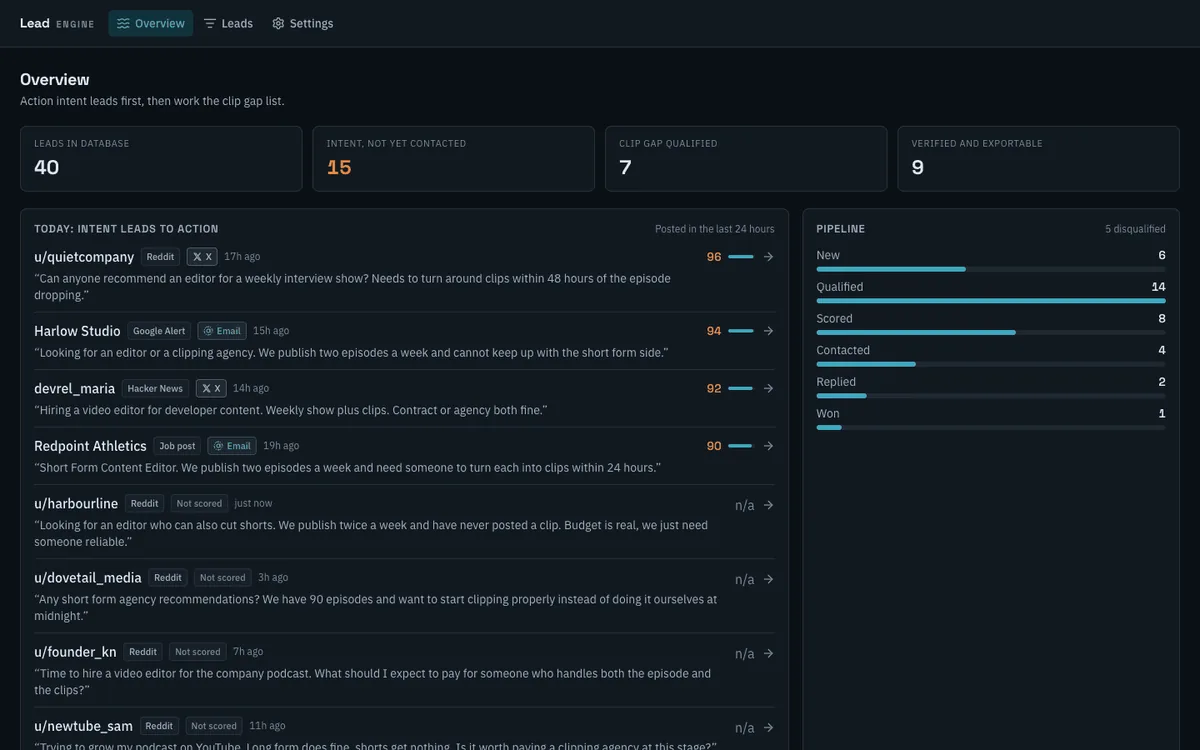Viewport: 1200px width, 750px height.
Task: Click the score bar for Harlow Studio
Action: click(741, 331)
